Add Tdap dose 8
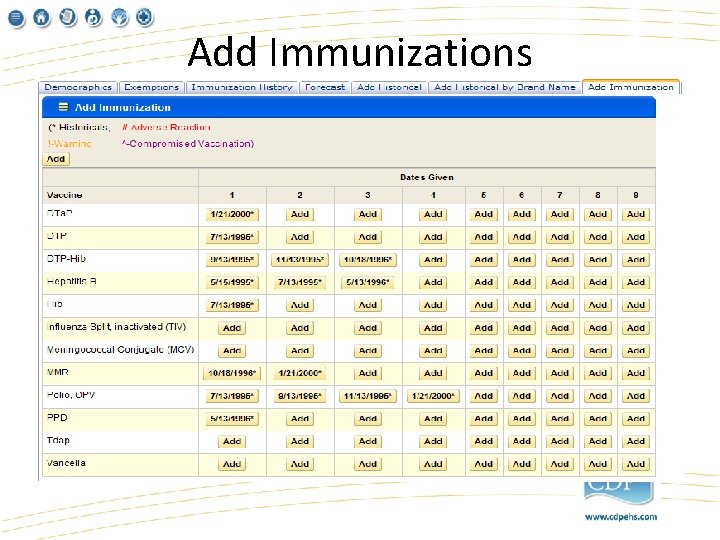Screen dimensions: 720x540 598,441
